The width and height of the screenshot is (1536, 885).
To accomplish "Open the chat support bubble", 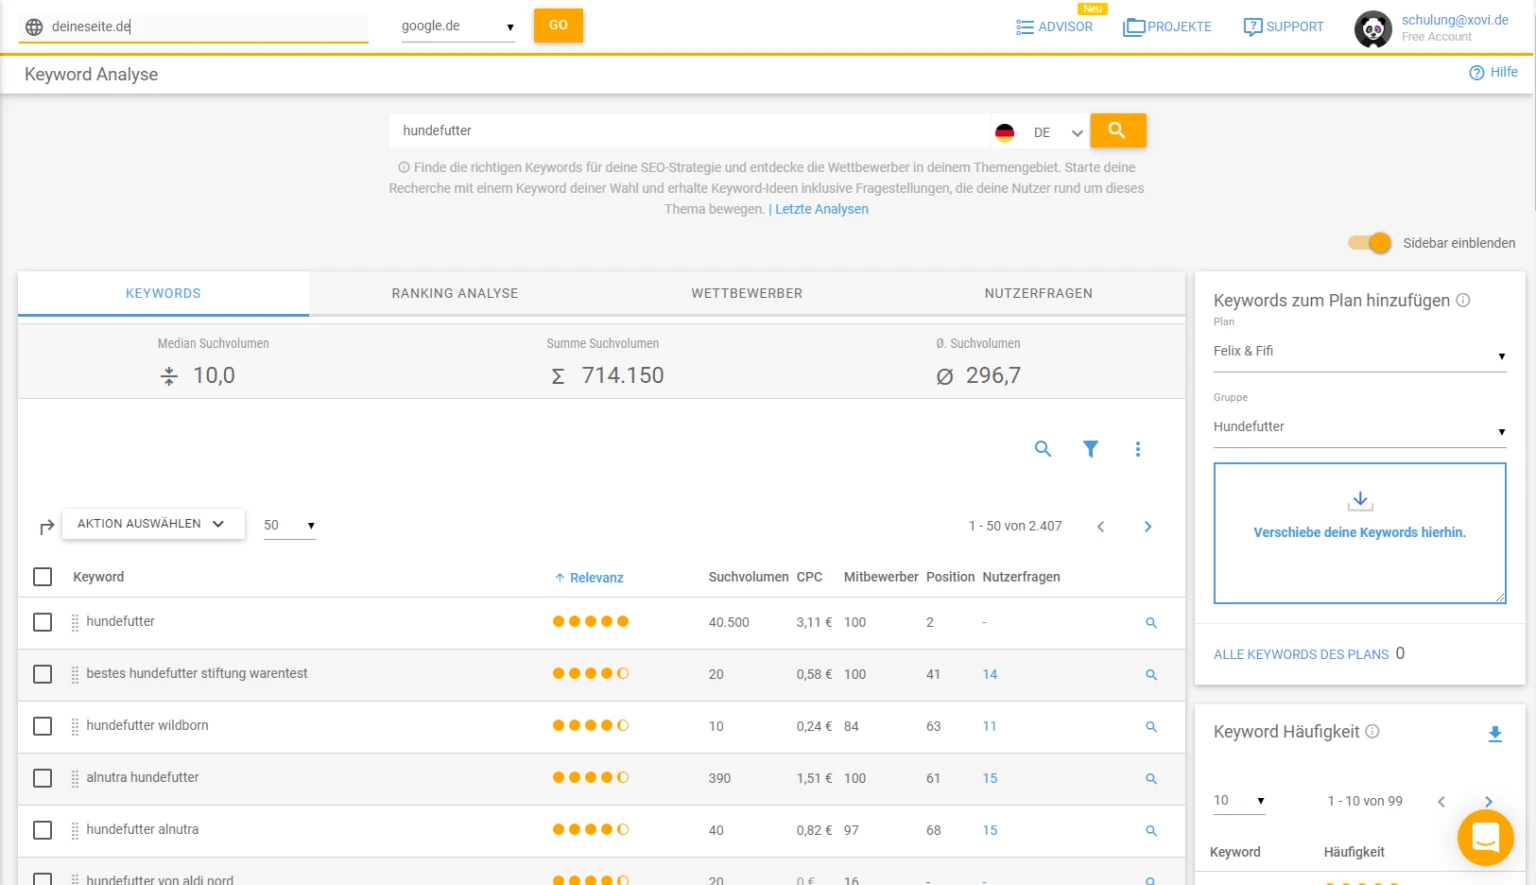I will click(1485, 838).
